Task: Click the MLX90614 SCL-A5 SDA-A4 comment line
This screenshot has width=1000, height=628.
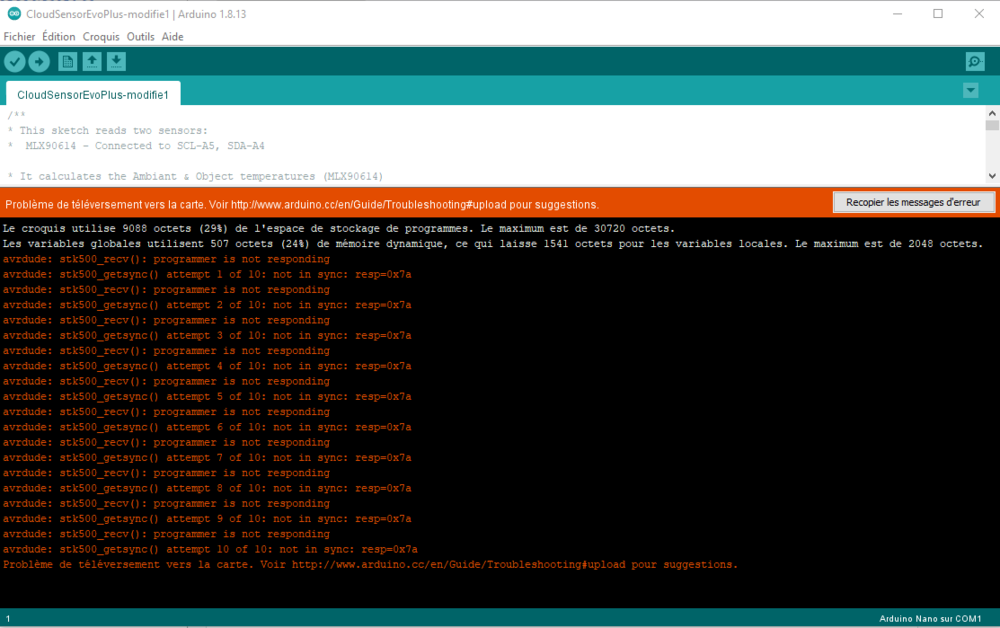Action: [x=136, y=145]
